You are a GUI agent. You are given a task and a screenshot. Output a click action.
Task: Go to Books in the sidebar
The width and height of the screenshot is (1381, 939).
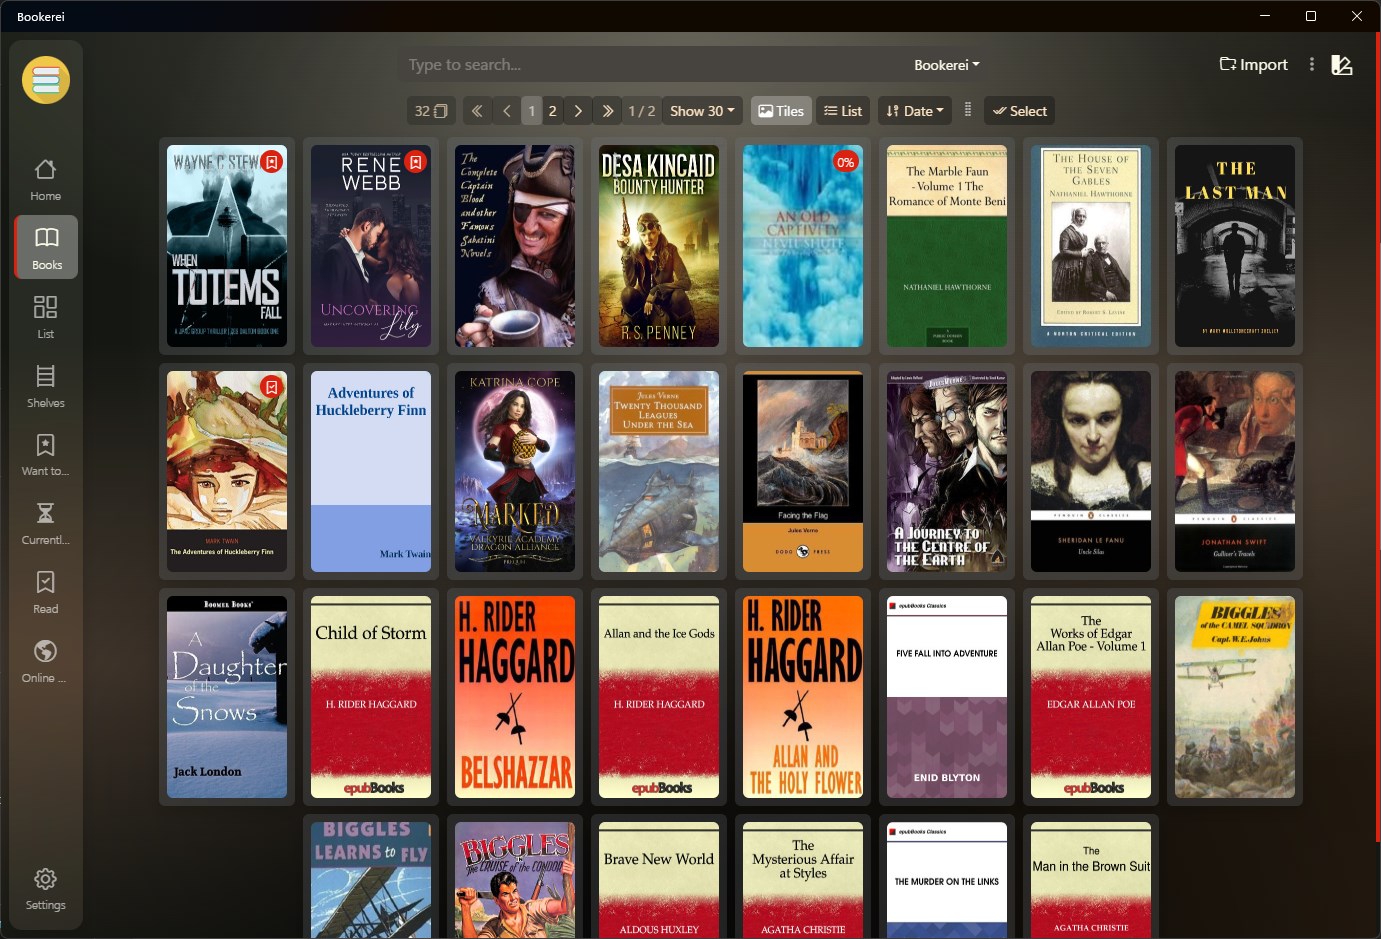46,247
